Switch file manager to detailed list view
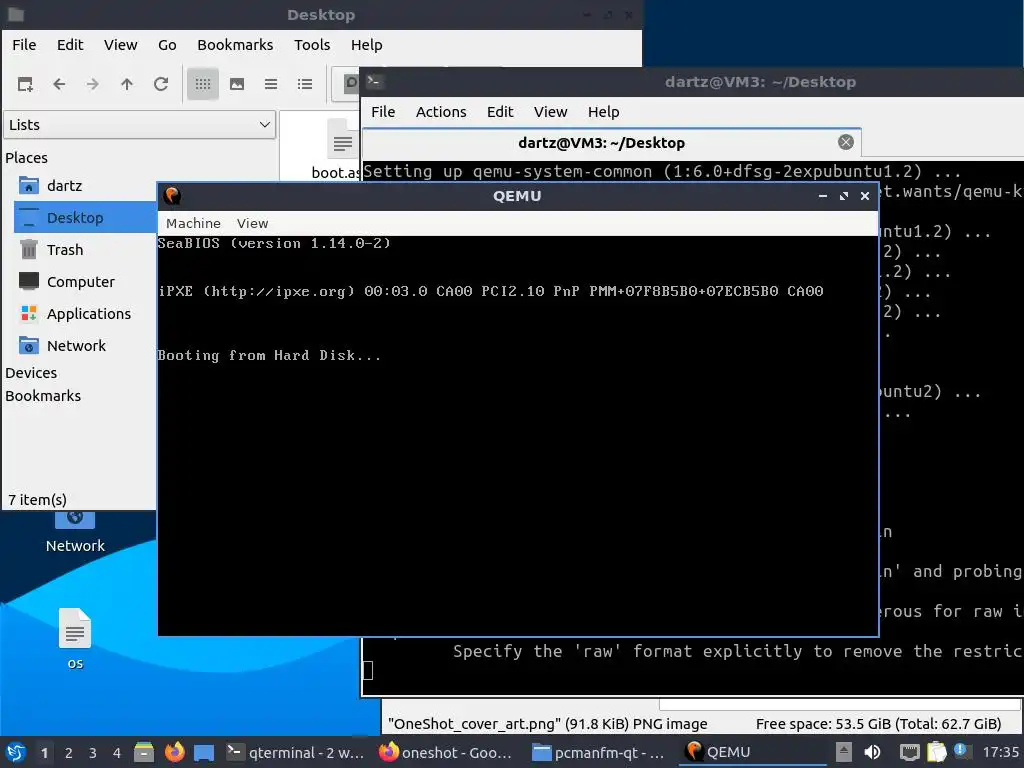The image size is (1024, 768). pyautogui.click(x=305, y=84)
